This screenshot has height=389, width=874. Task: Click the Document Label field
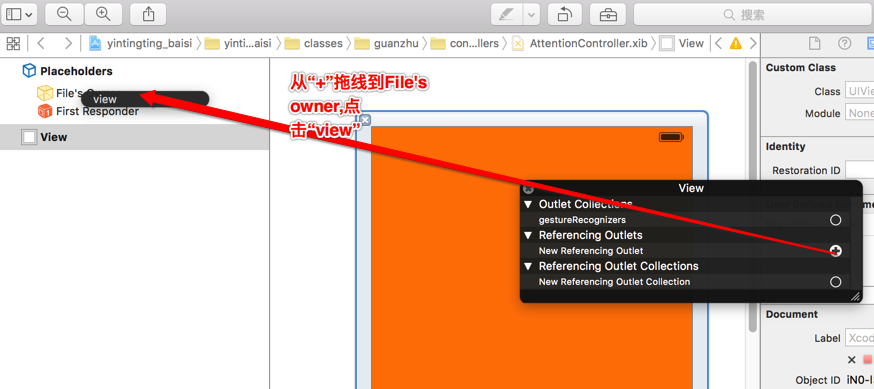860,338
